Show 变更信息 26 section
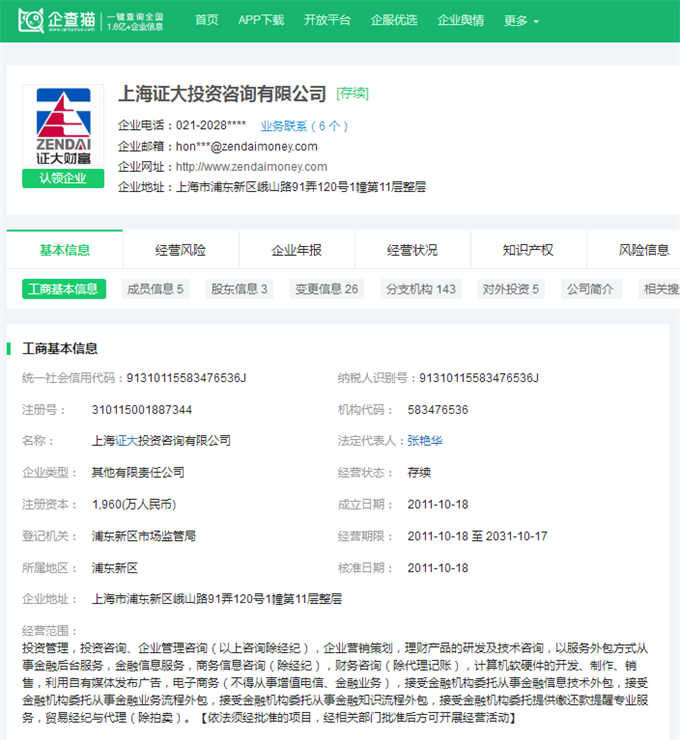The image size is (680, 740). 327,289
